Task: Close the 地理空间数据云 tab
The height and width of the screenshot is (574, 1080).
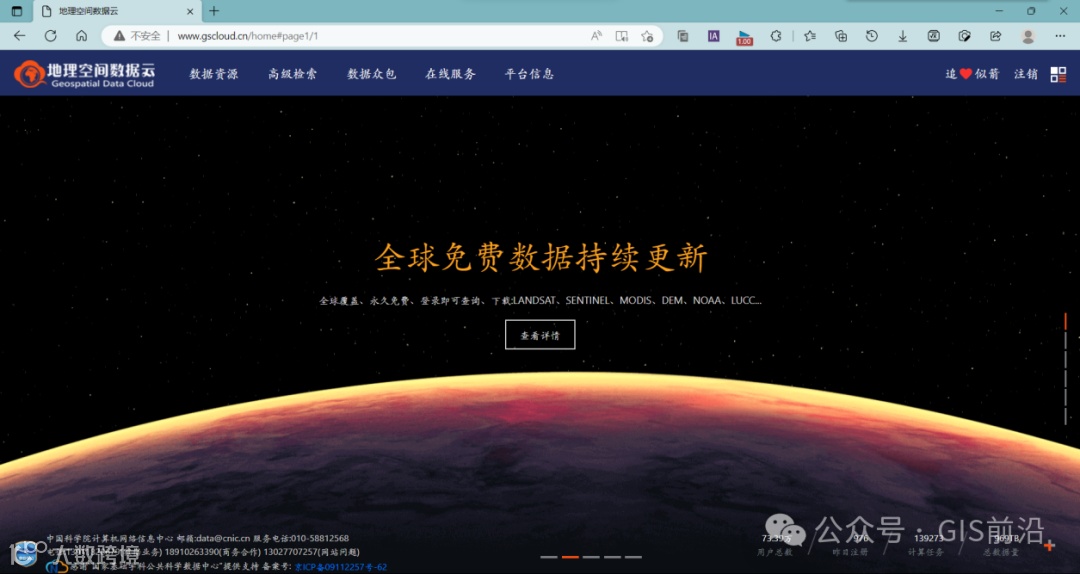Action: 190,12
